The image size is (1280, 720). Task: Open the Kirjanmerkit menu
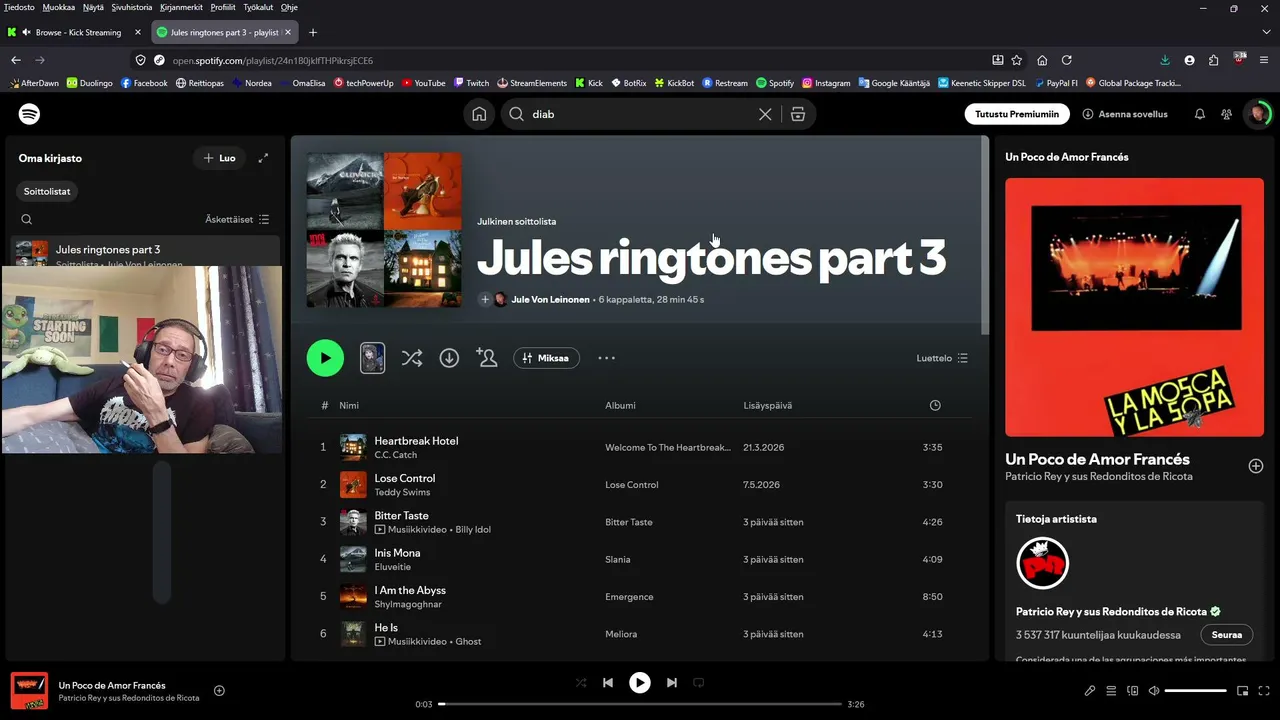tap(181, 7)
